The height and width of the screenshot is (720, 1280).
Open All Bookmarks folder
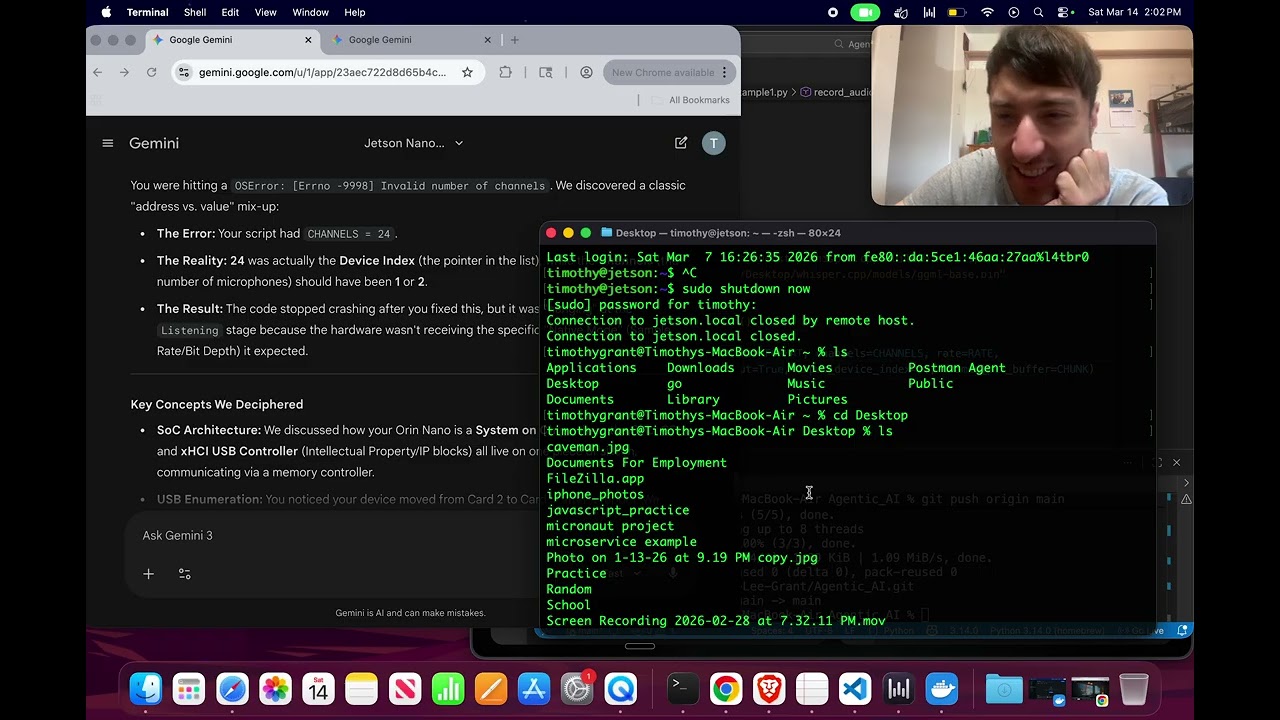click(x=690, y=100)
